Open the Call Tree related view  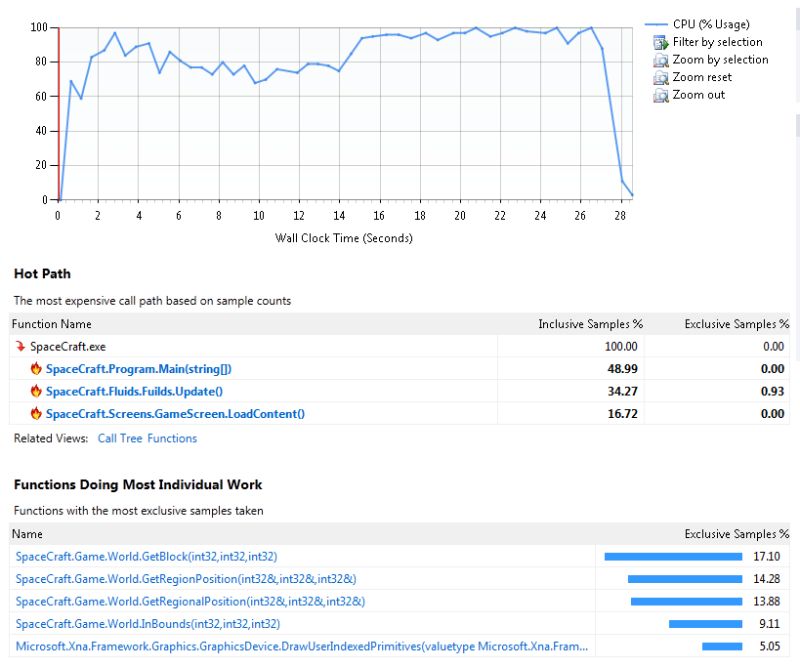tap(120, 438)
